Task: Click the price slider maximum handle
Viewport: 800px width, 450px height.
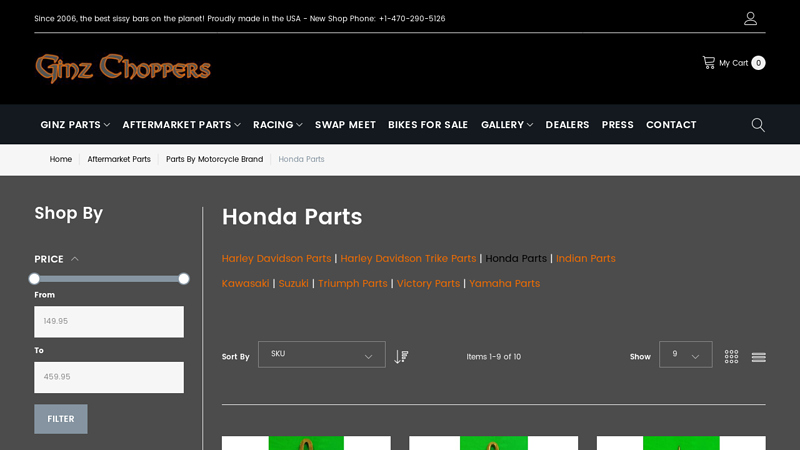Action: 184,279
